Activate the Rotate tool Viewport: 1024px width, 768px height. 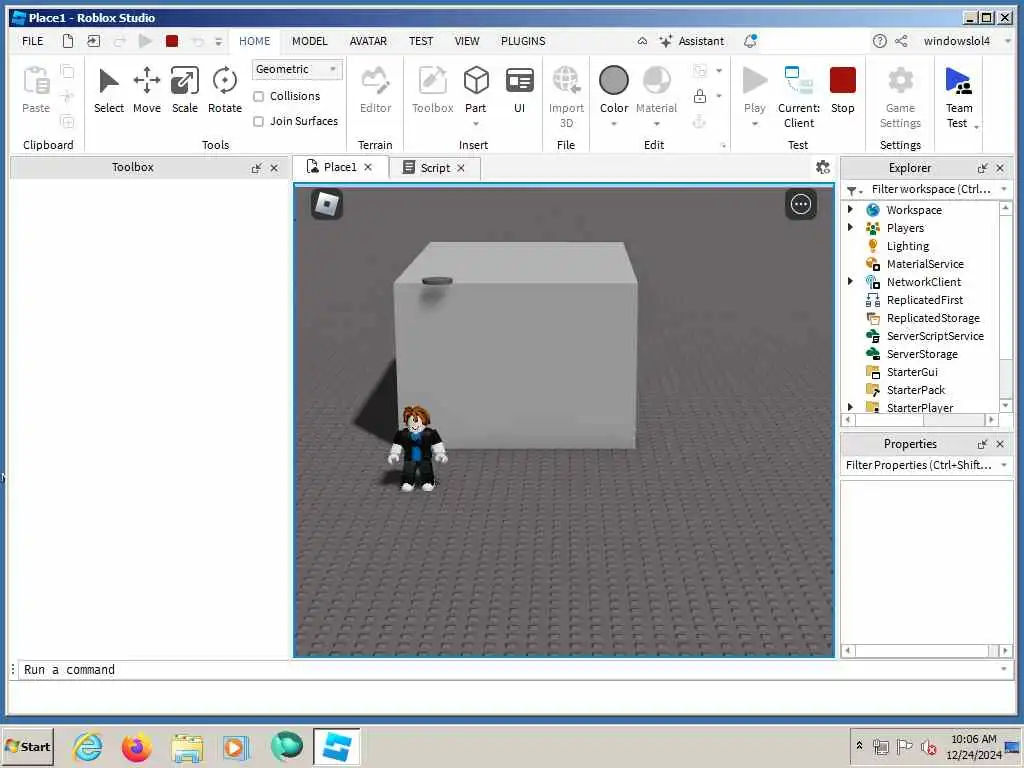[225, 90]
